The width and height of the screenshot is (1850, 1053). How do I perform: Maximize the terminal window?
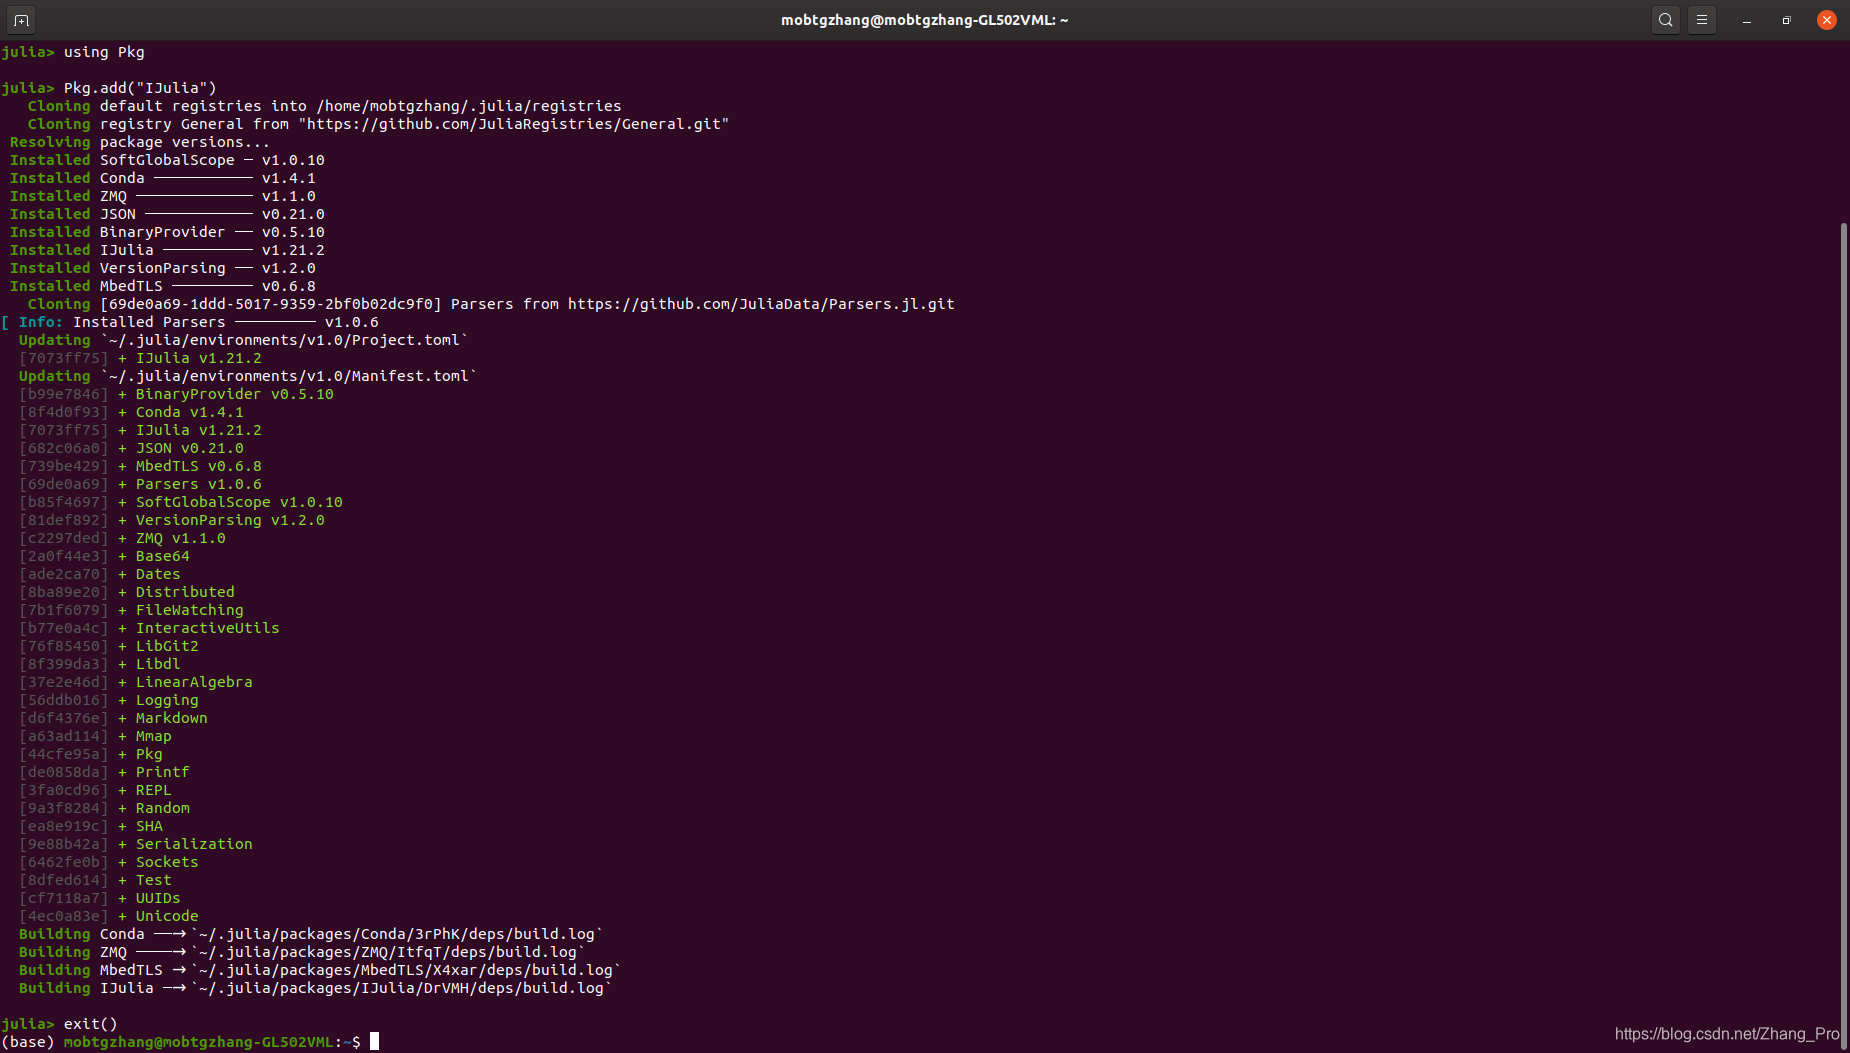pyautogui.click(x=1786, y=20)
